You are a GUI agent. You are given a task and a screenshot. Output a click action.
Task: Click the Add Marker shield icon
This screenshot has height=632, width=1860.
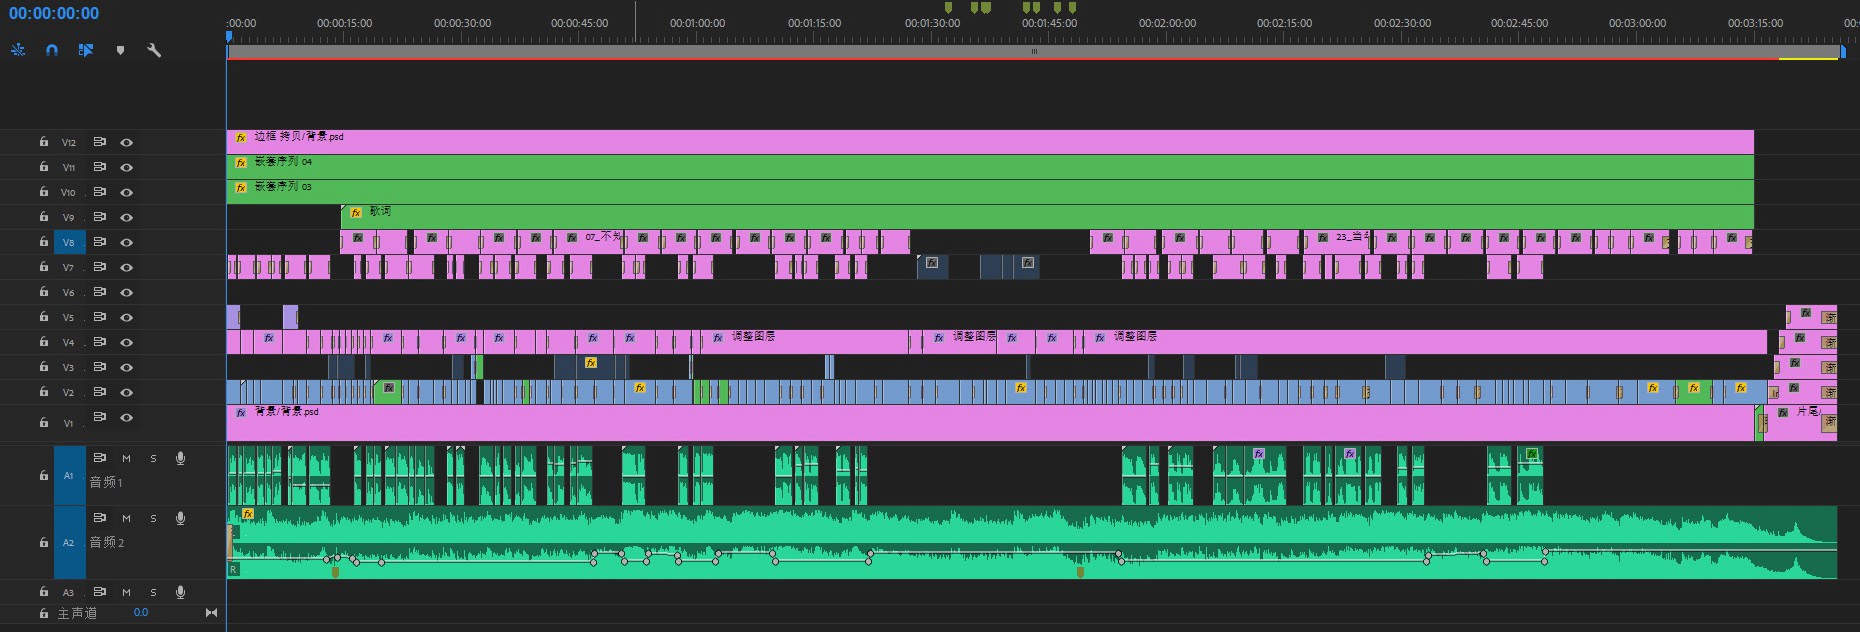pos(120,50)
